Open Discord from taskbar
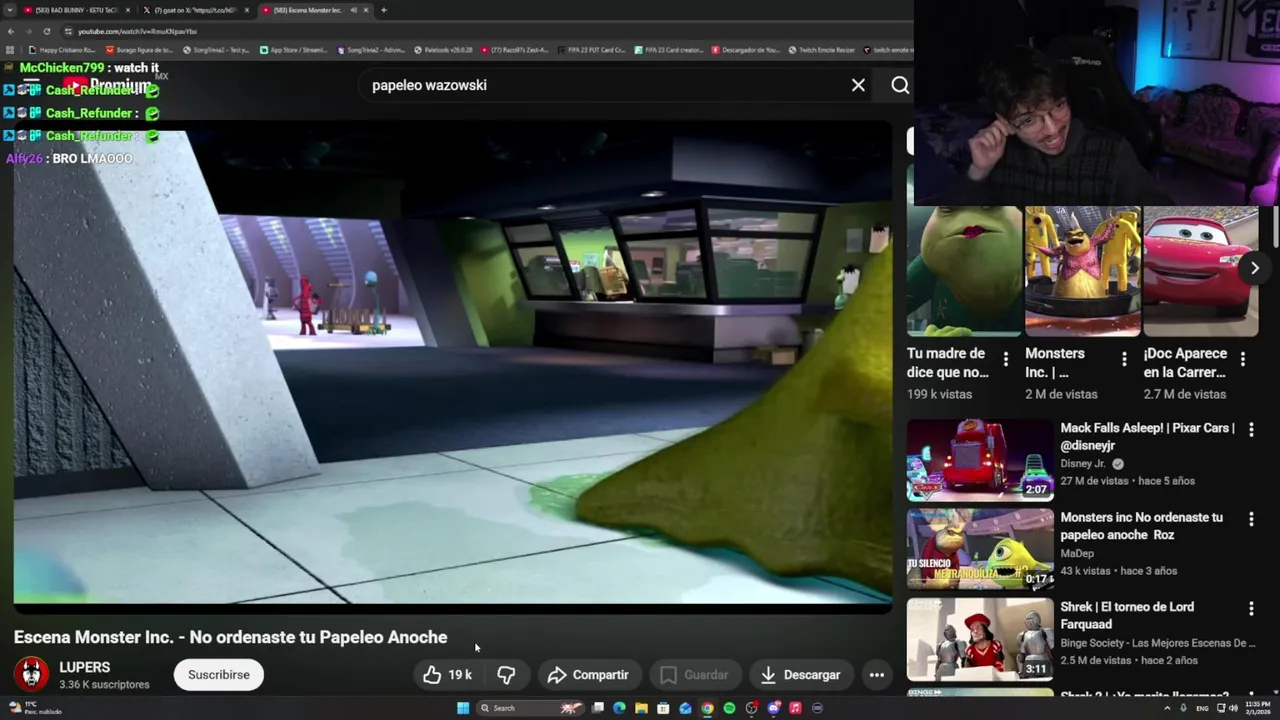This screenshot has height=720, width=1280. pos(773,708)
